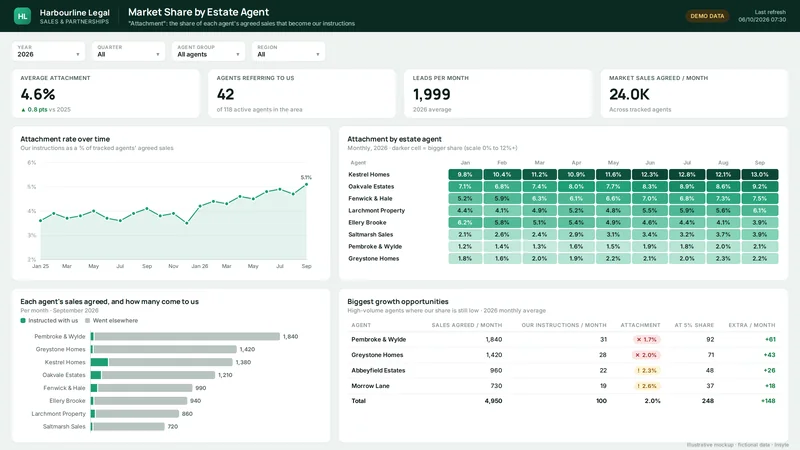Click the amber 2.6% attachment badge
The image size is (800, 450).
(647, 386)
